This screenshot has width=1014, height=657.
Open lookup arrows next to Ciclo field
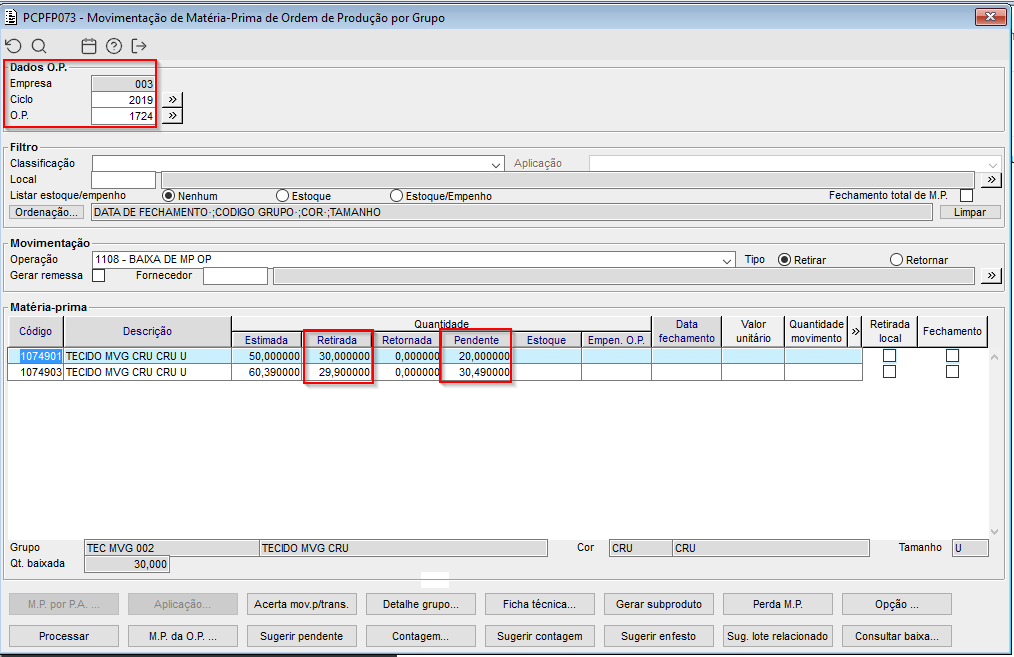pos(172,100)
